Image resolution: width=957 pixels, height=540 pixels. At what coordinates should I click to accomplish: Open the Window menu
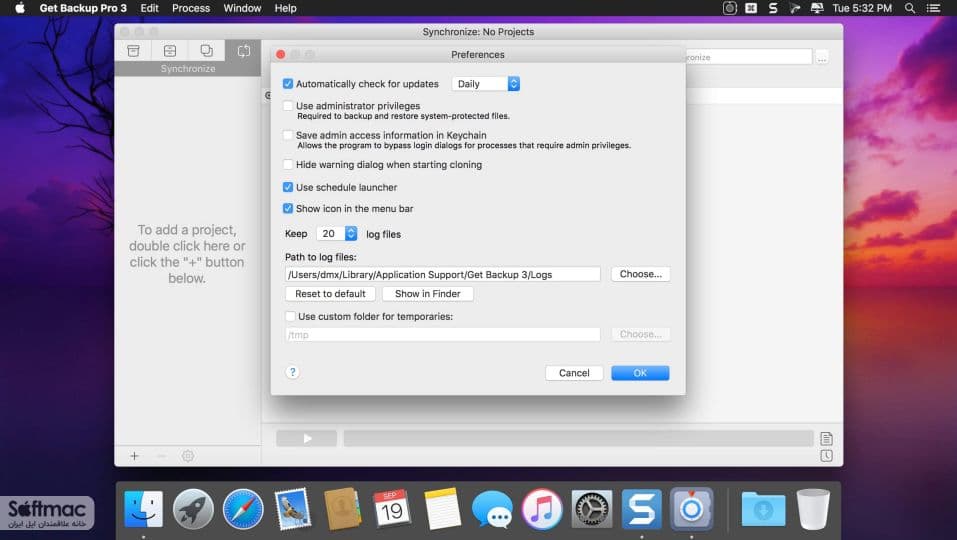[242, 8]
